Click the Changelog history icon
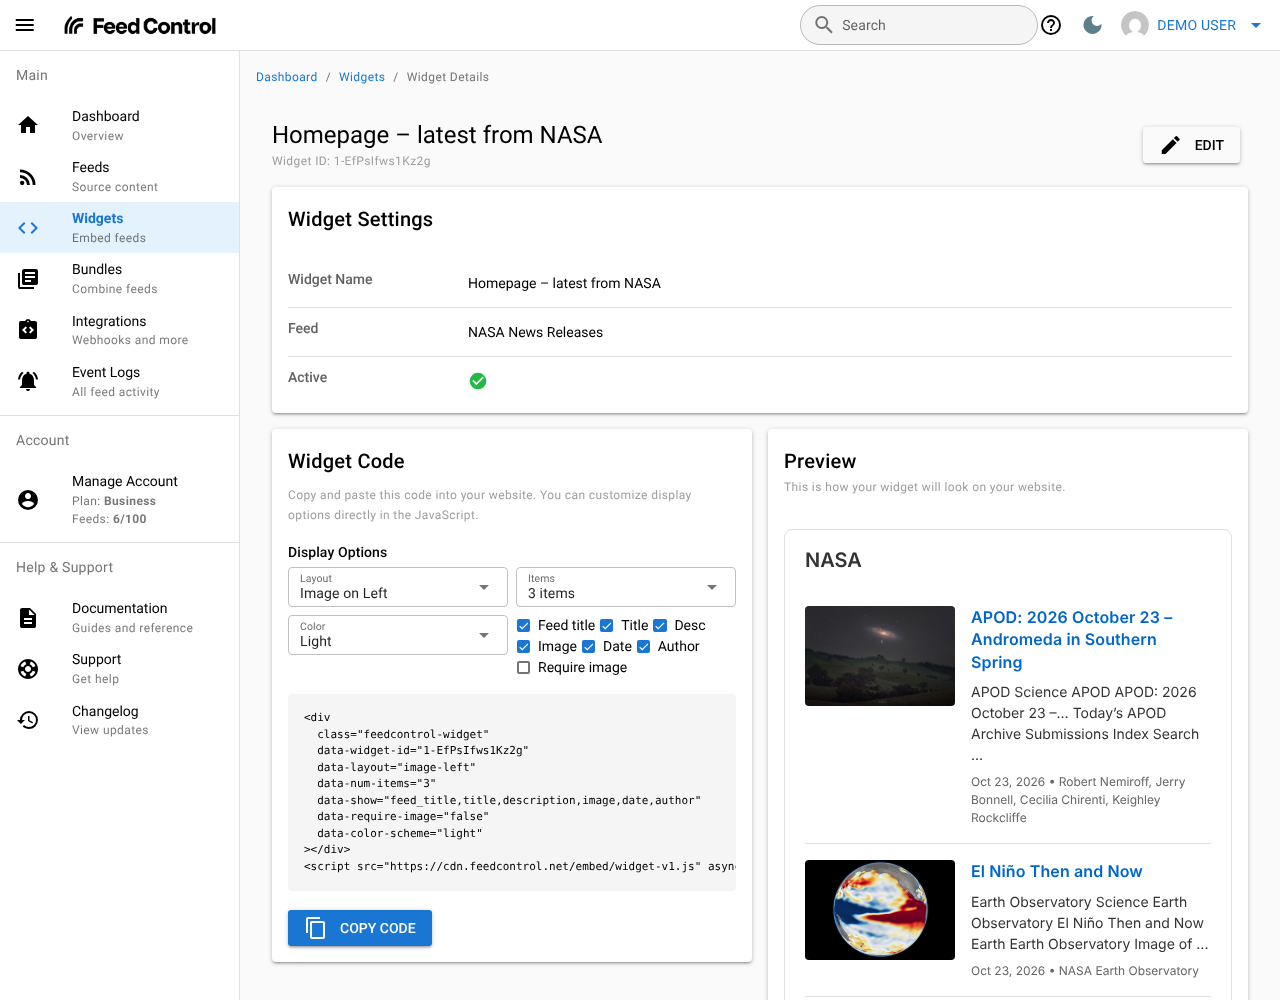 point(28,720)
